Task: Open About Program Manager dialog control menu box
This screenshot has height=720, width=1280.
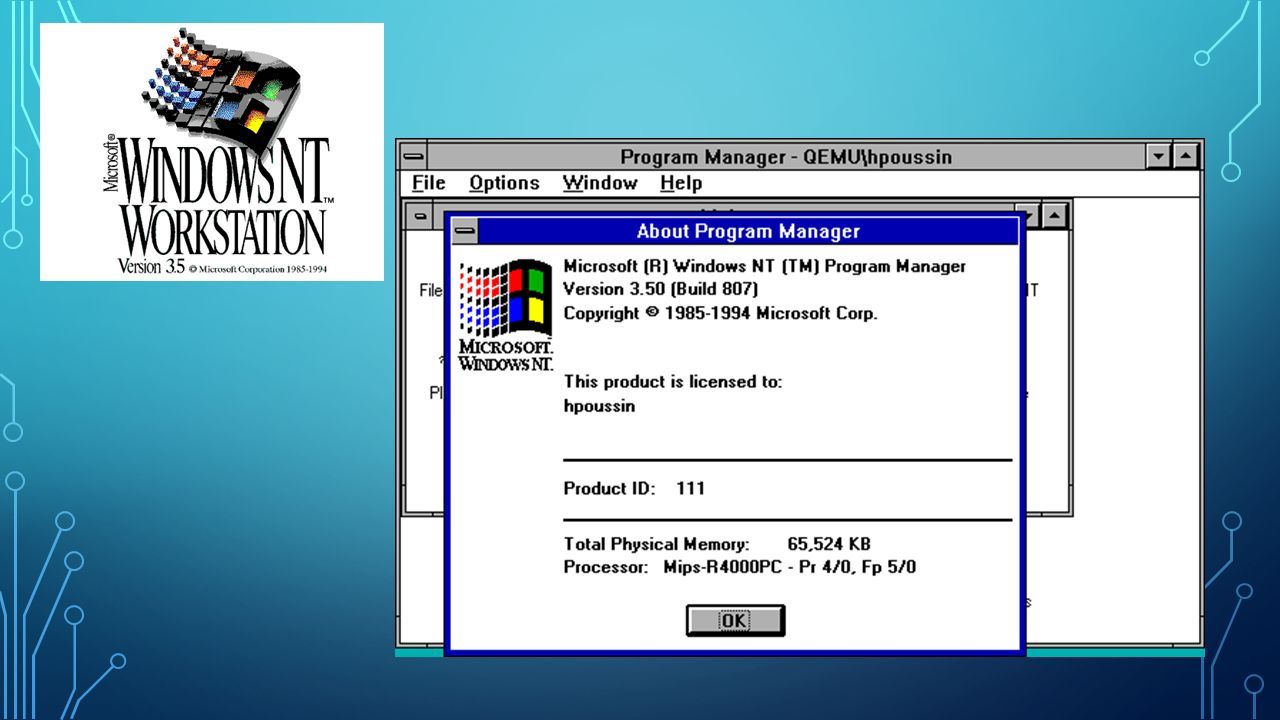Action: pyautogui.click(x=463, y=231)
